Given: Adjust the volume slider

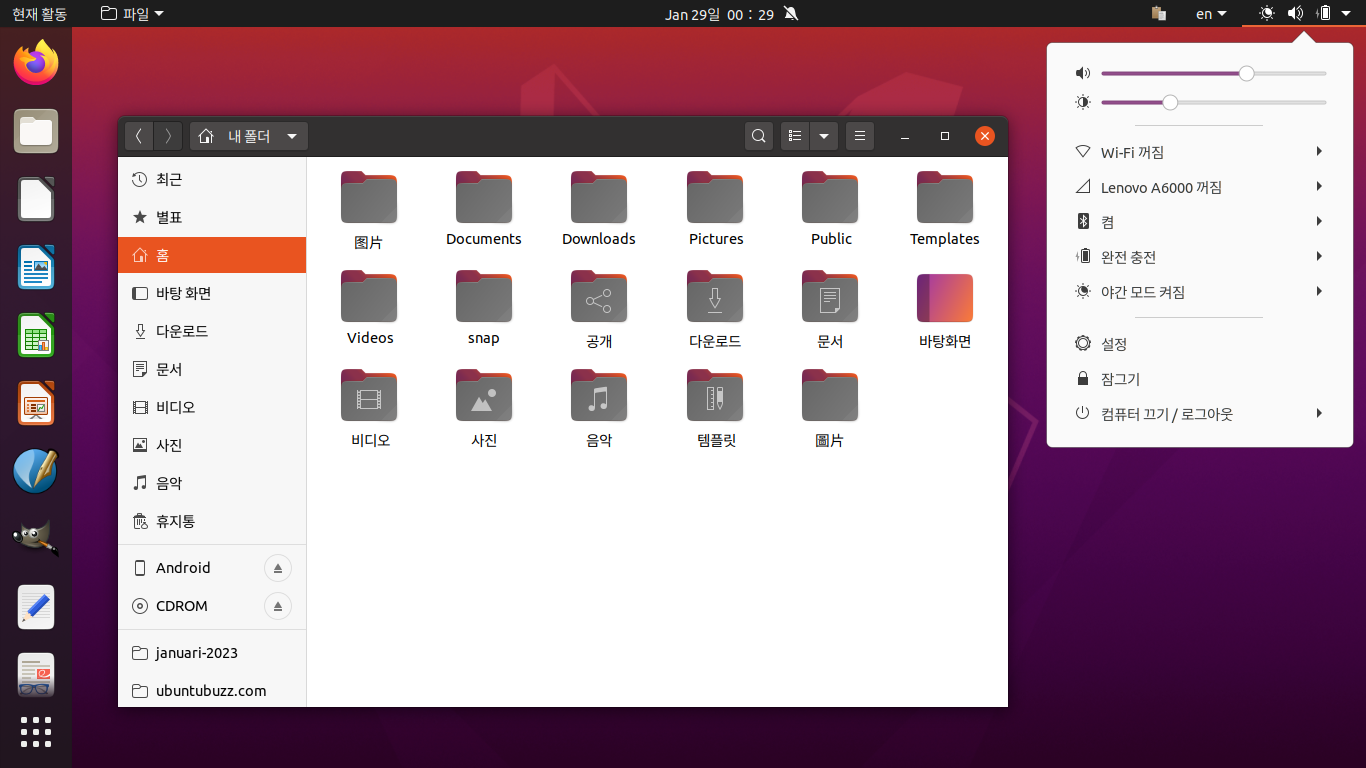Looking at the screenshot, I should [x=1213, y=73].
